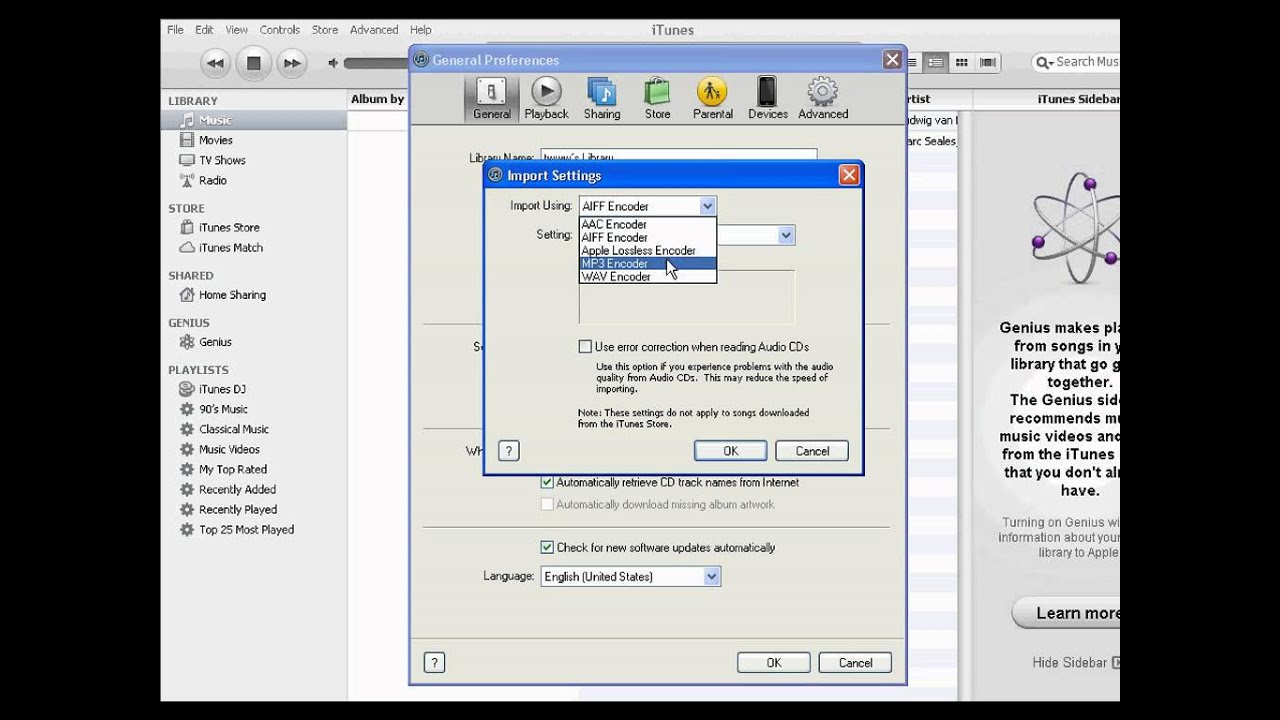Cancel the Import Settings dialog
This screenshot has width=1280, height=720.
pyautogui.click(x=812, y=451)
